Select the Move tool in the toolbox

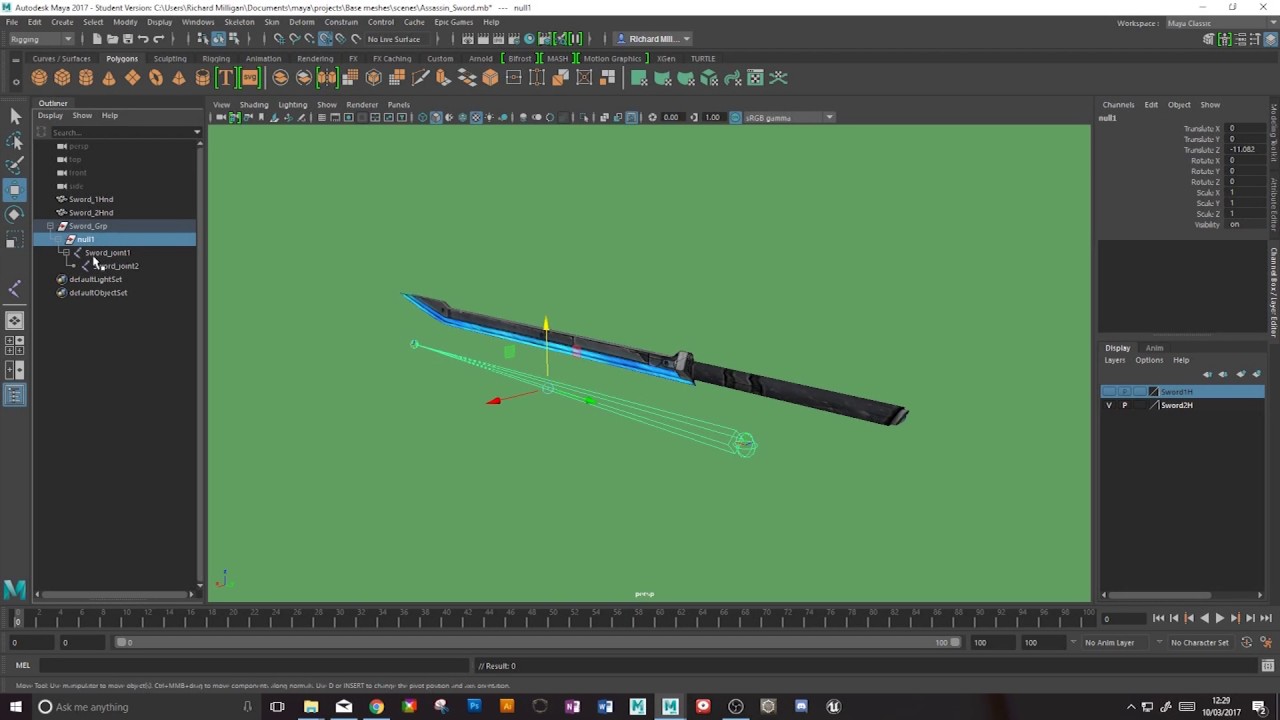point(15,190)
